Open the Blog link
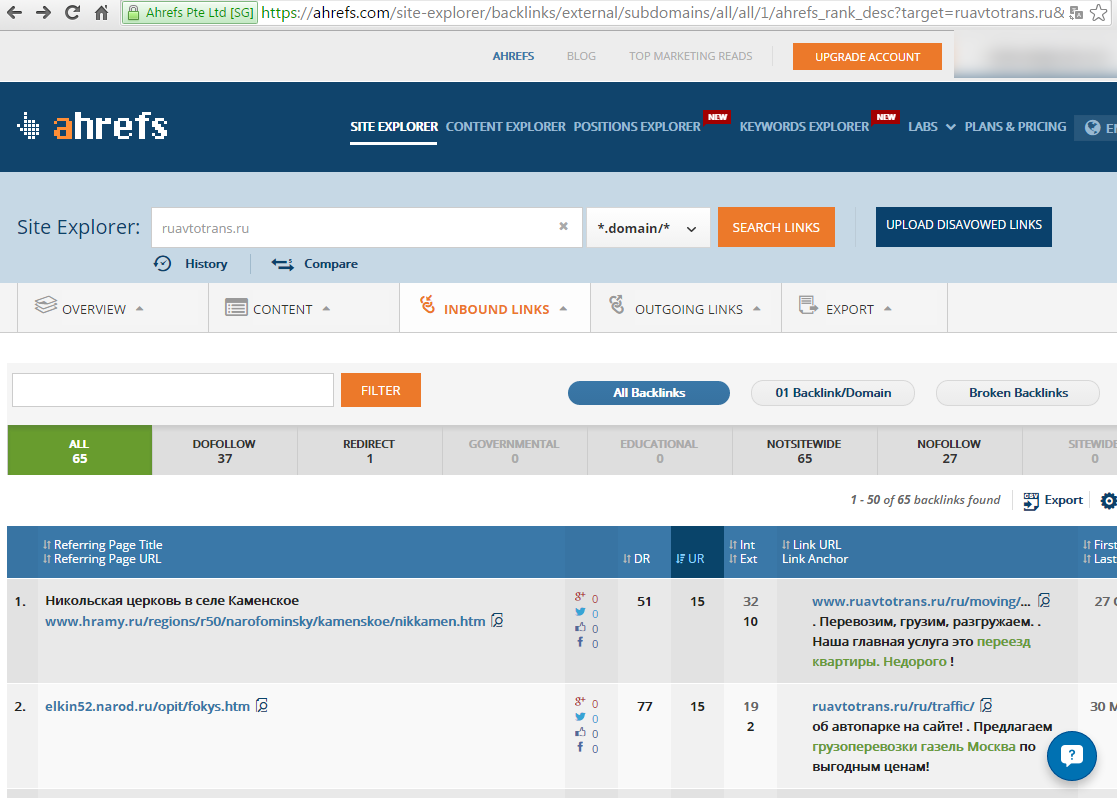Viewport: 1117px width, 798px height. click(581, 56)
